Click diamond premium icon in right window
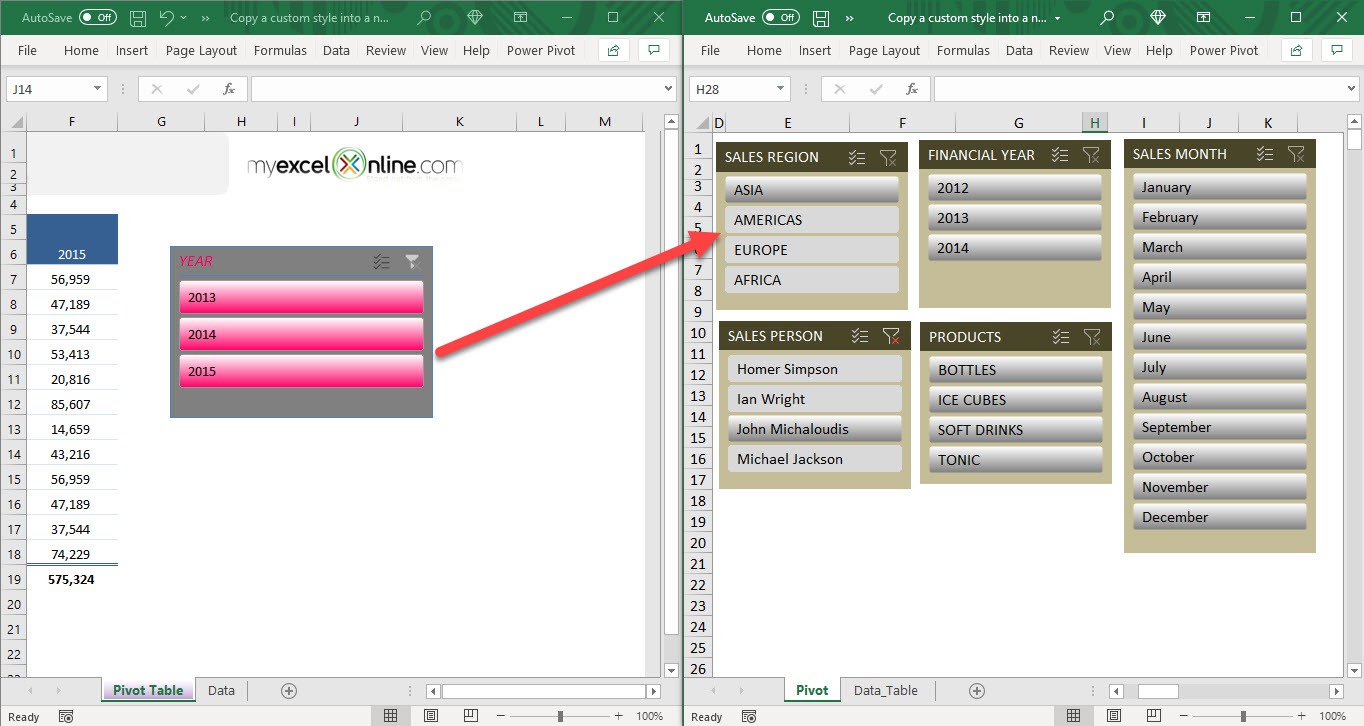Screen dimensions: 1364x726 click(x=1158, y=18)
